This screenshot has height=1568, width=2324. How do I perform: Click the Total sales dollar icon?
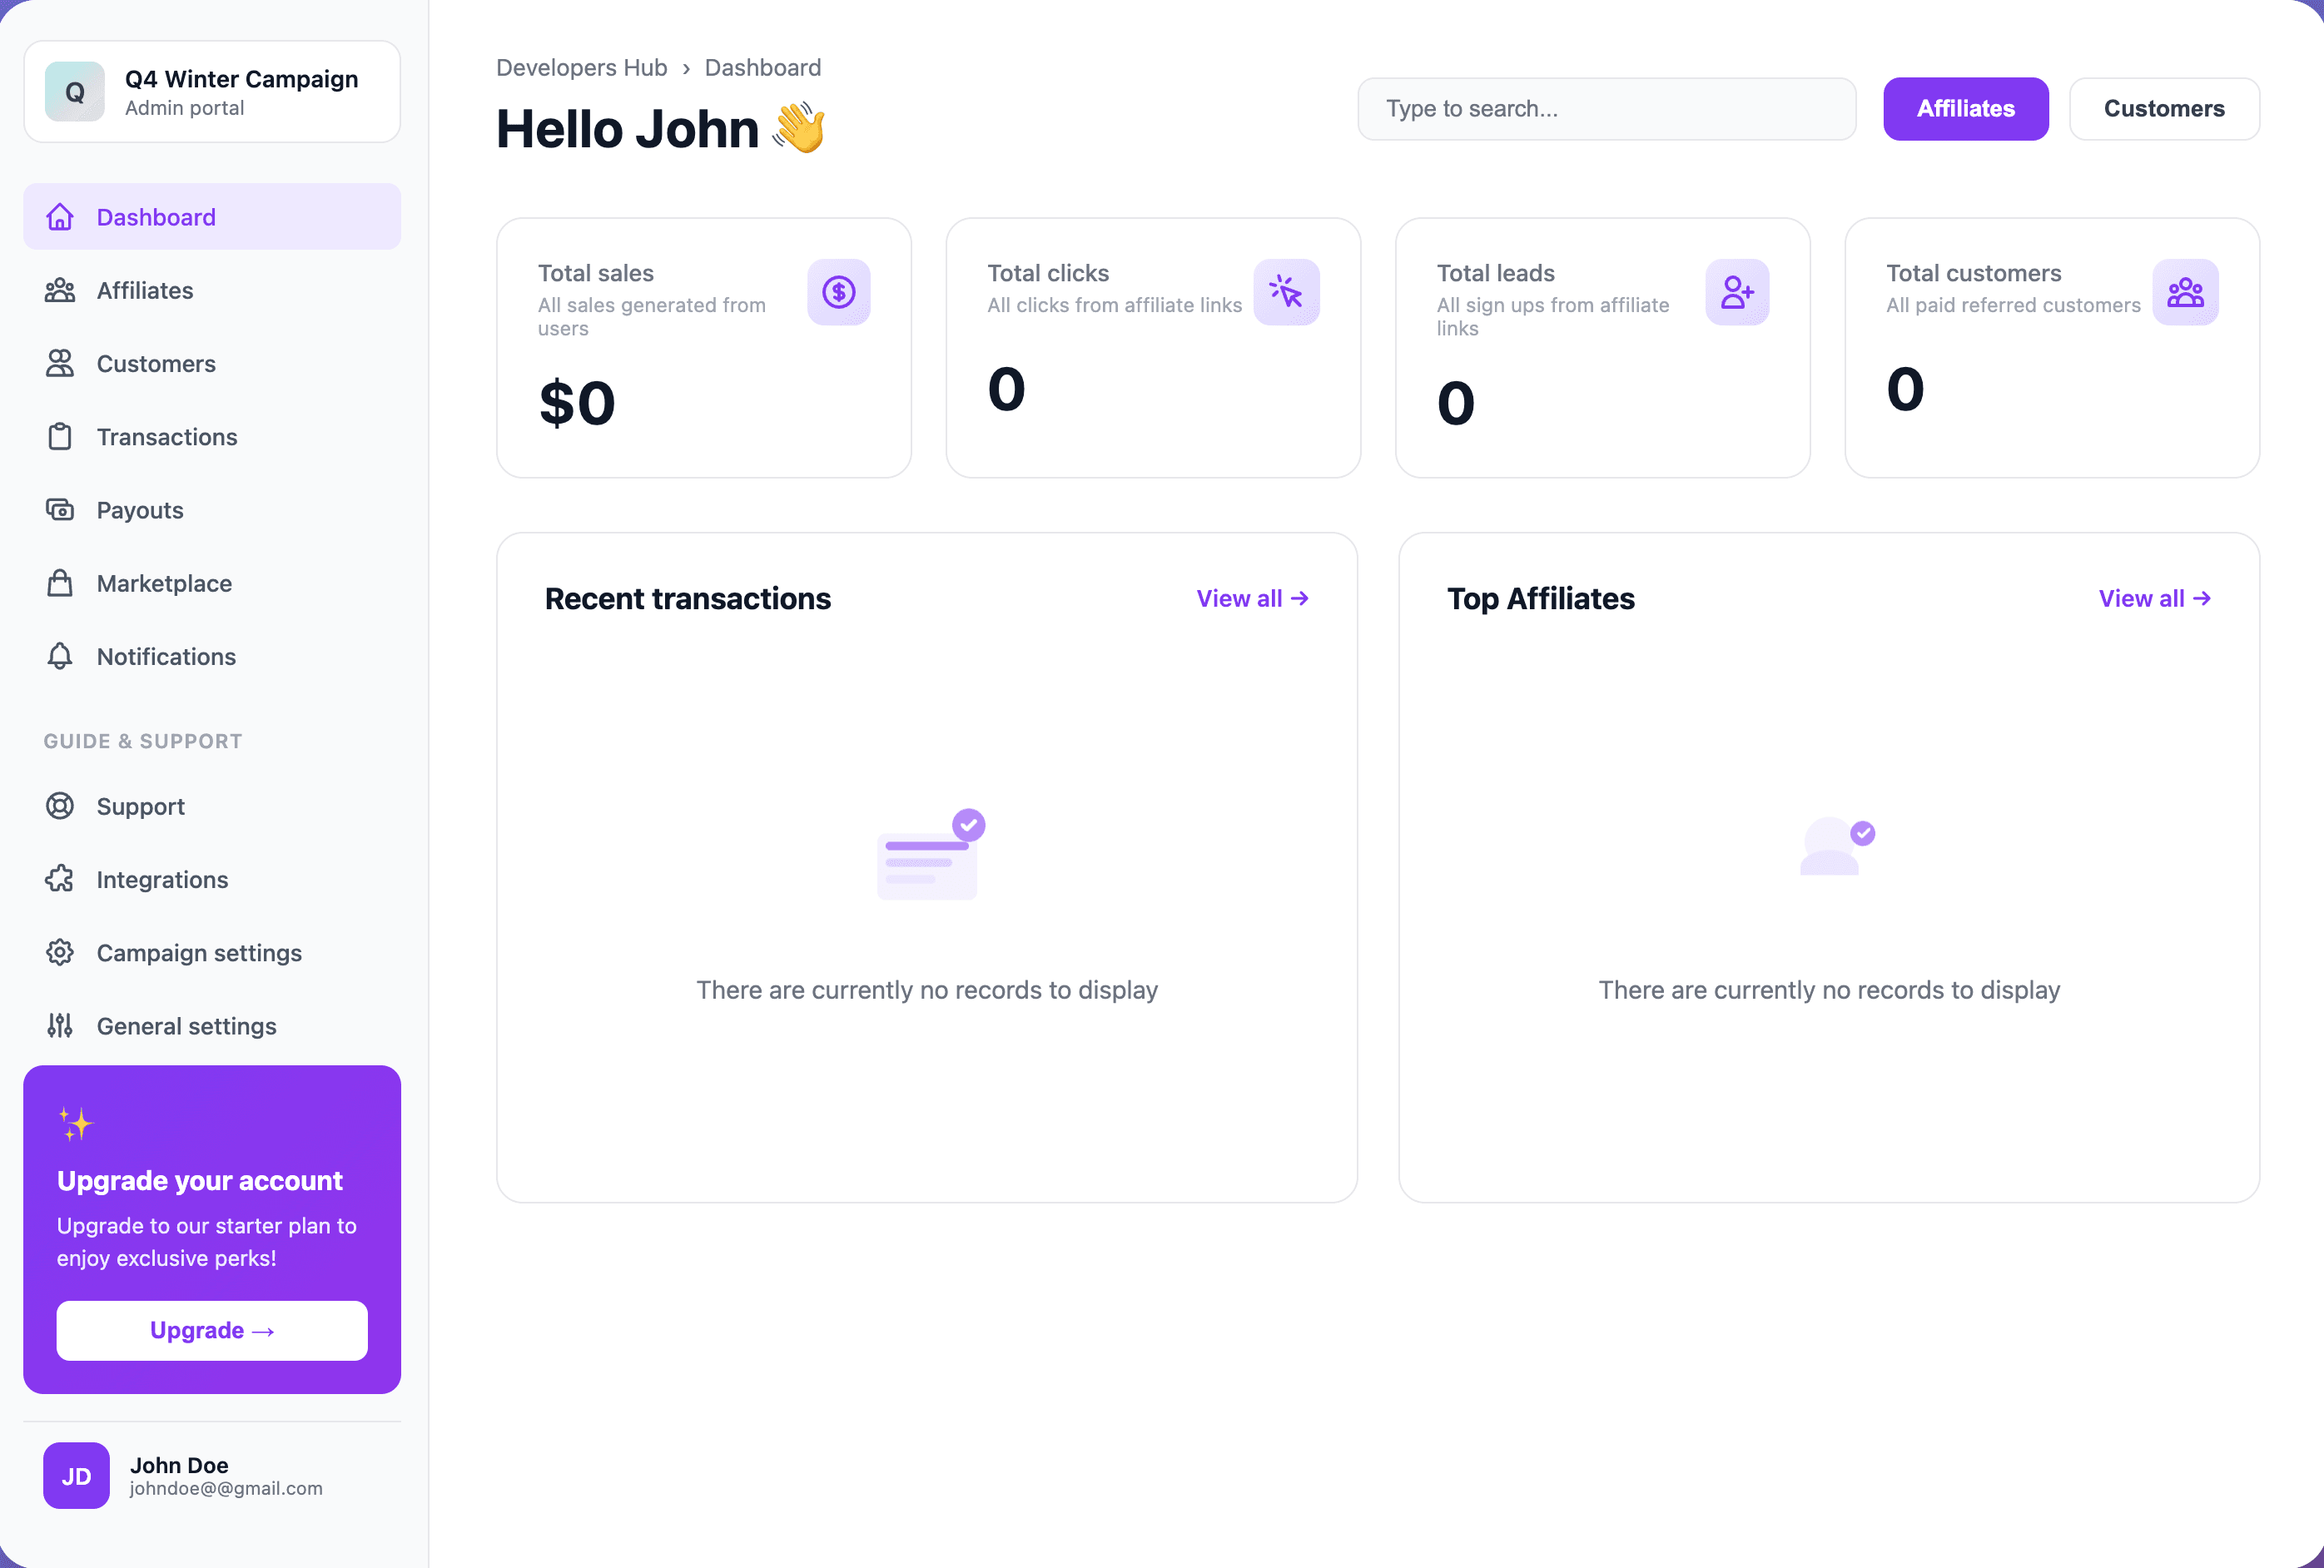pos(838,292)
